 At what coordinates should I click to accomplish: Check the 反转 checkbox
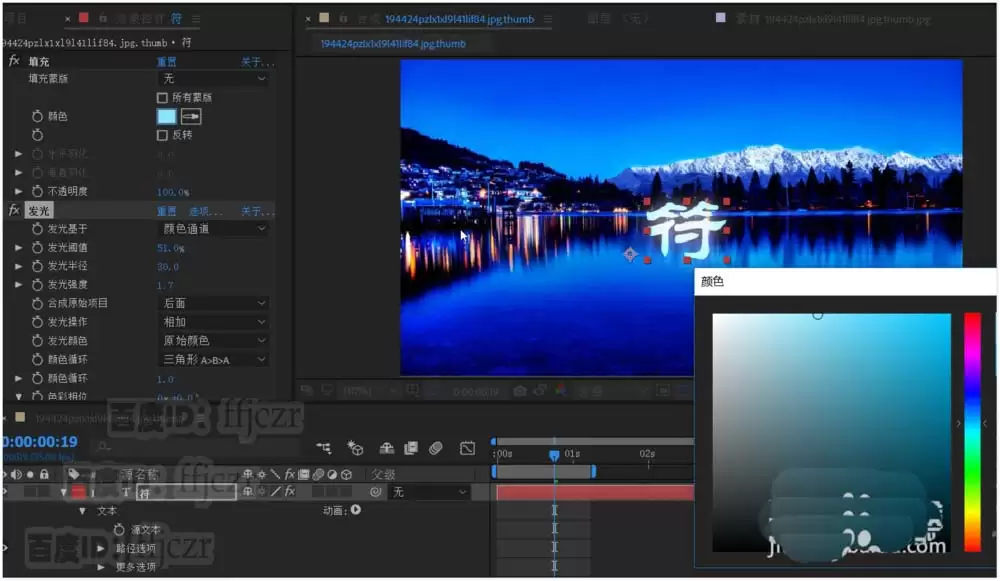[x=162, y=135]
